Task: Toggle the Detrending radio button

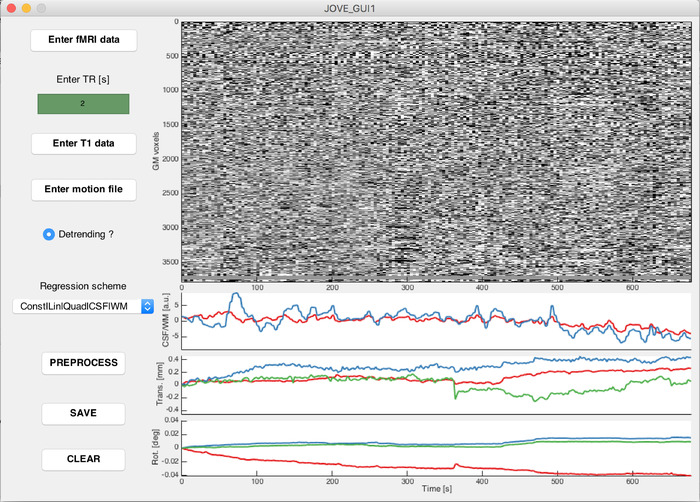Action: pos(49,234)
